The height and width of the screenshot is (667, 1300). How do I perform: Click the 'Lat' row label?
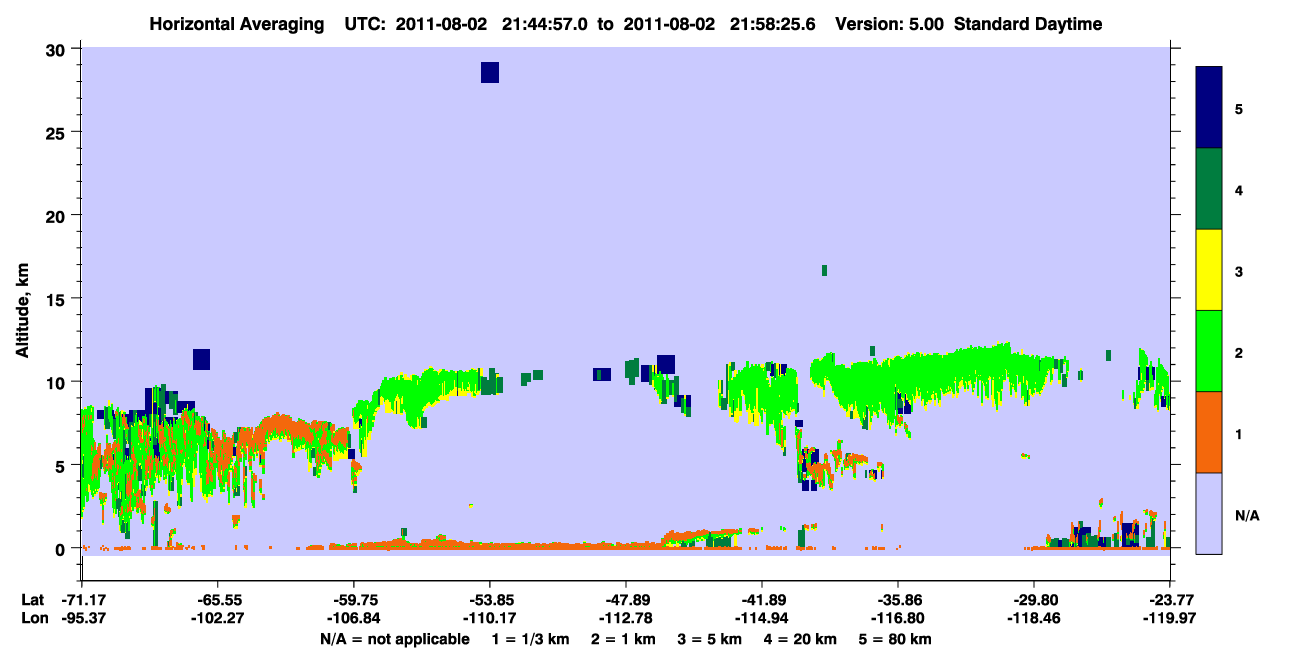32,599
